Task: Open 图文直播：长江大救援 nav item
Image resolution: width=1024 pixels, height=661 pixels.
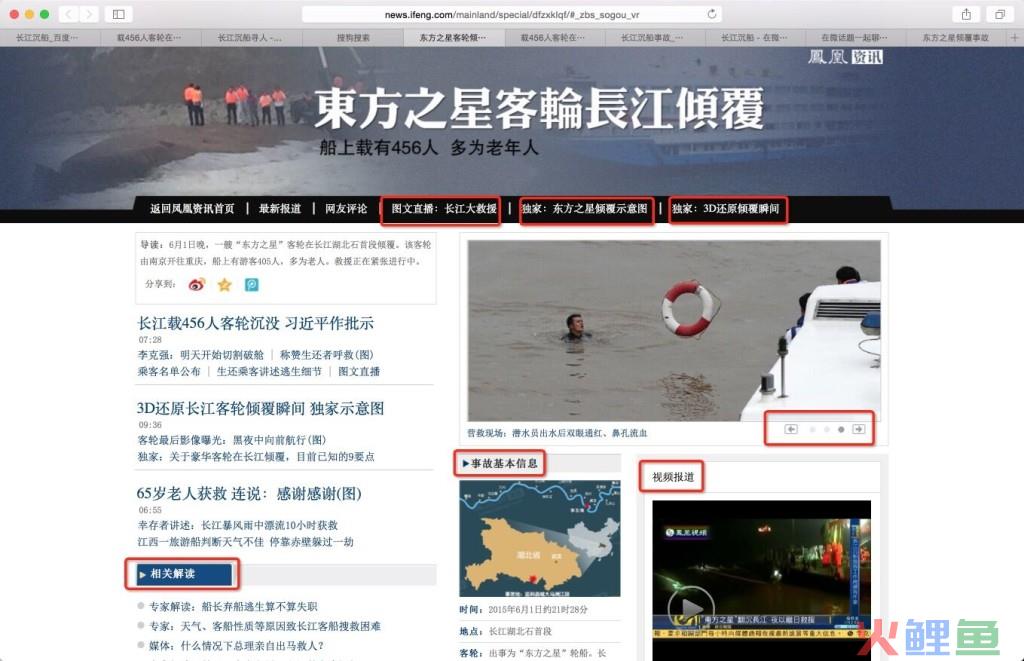Action: pos(443,208)
